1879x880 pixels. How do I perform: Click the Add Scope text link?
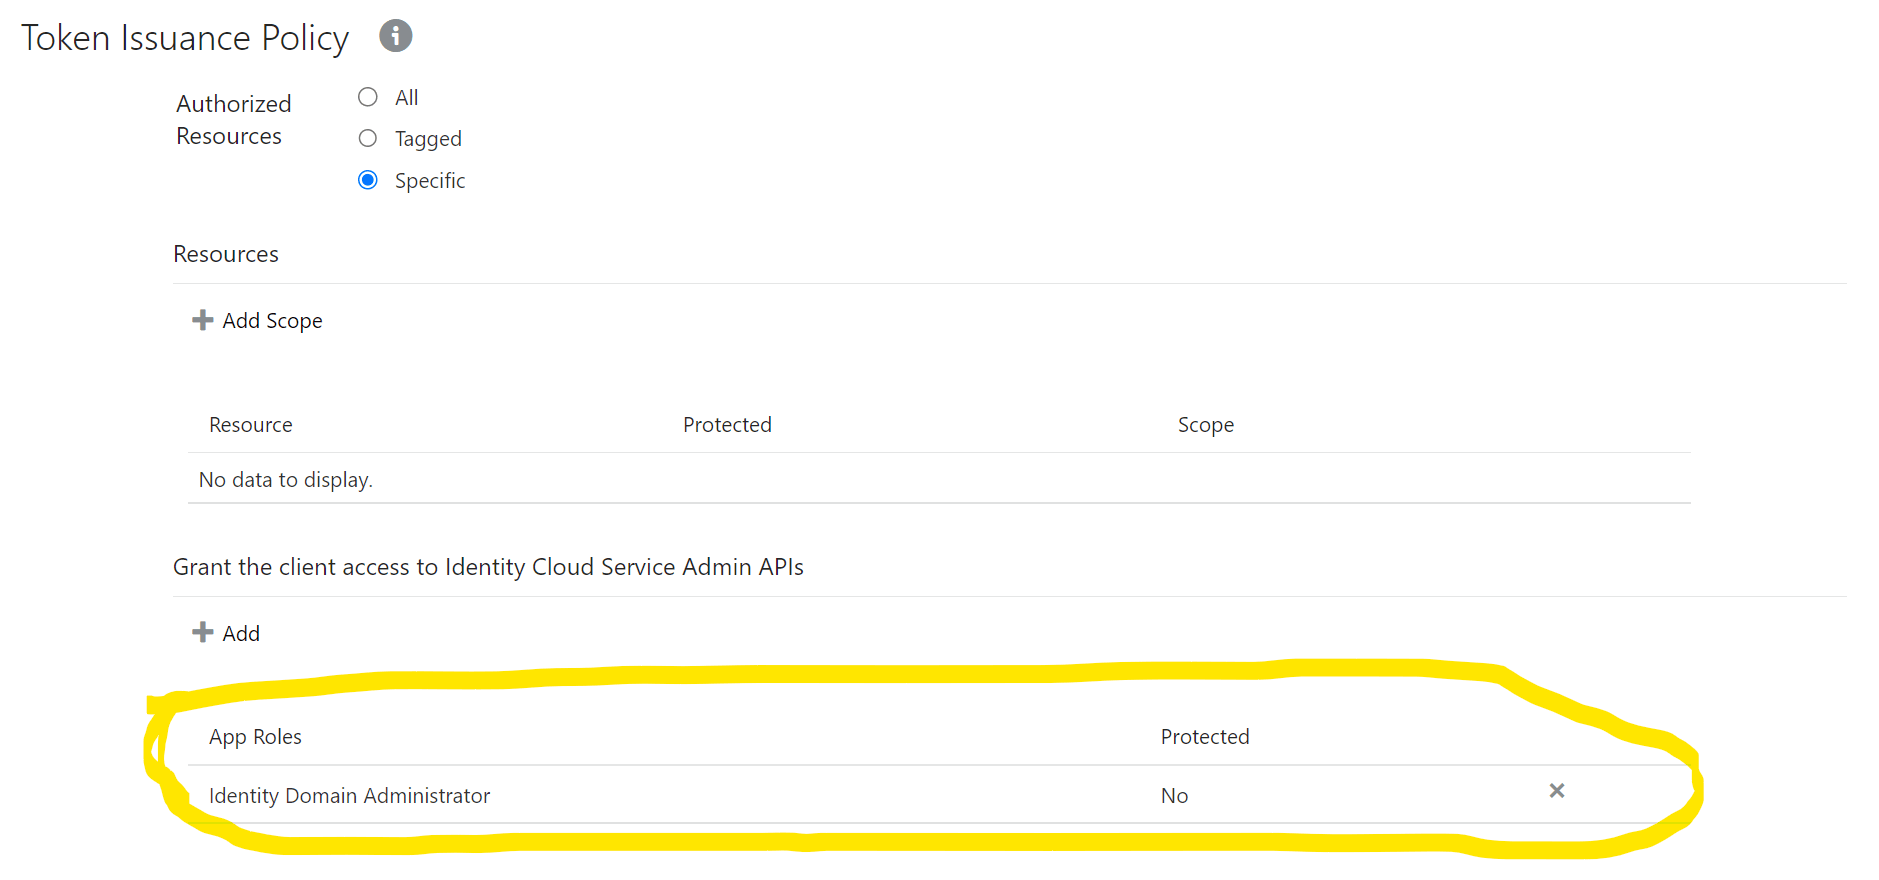[x=272, y=321]
